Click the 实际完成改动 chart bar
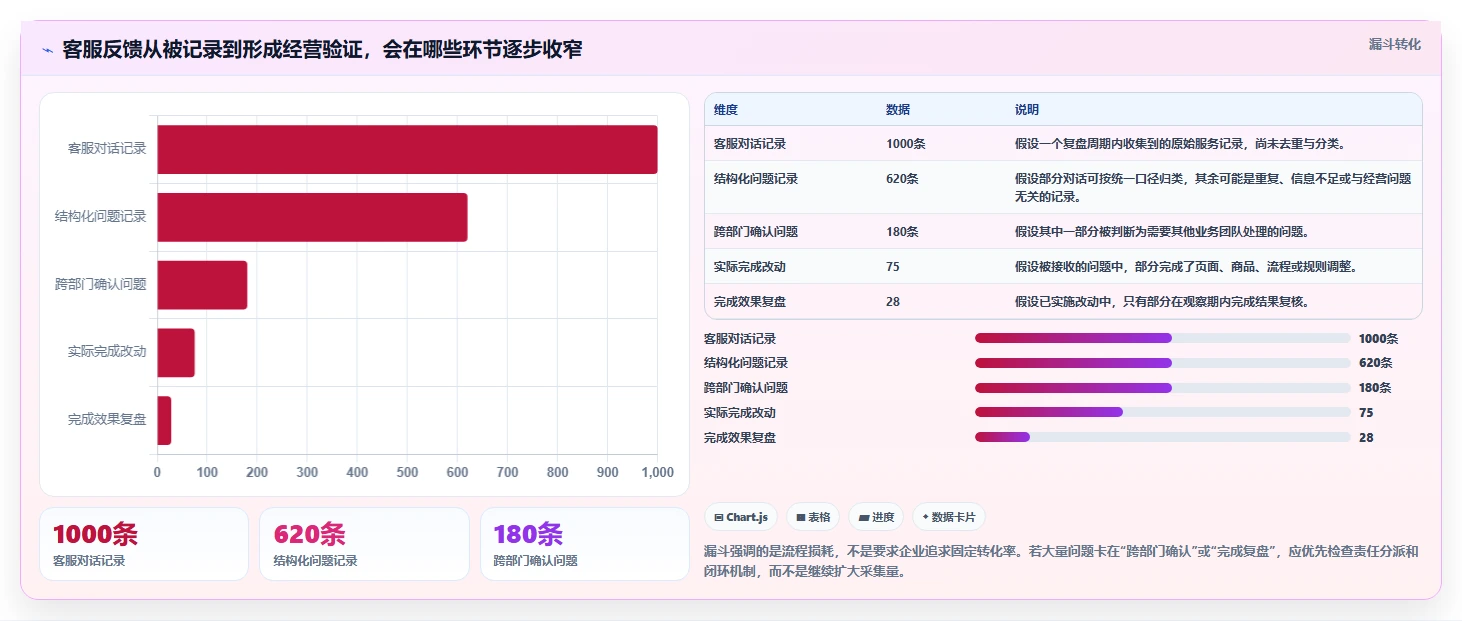This screenshot has width=1462, height=621. (176, 352)
